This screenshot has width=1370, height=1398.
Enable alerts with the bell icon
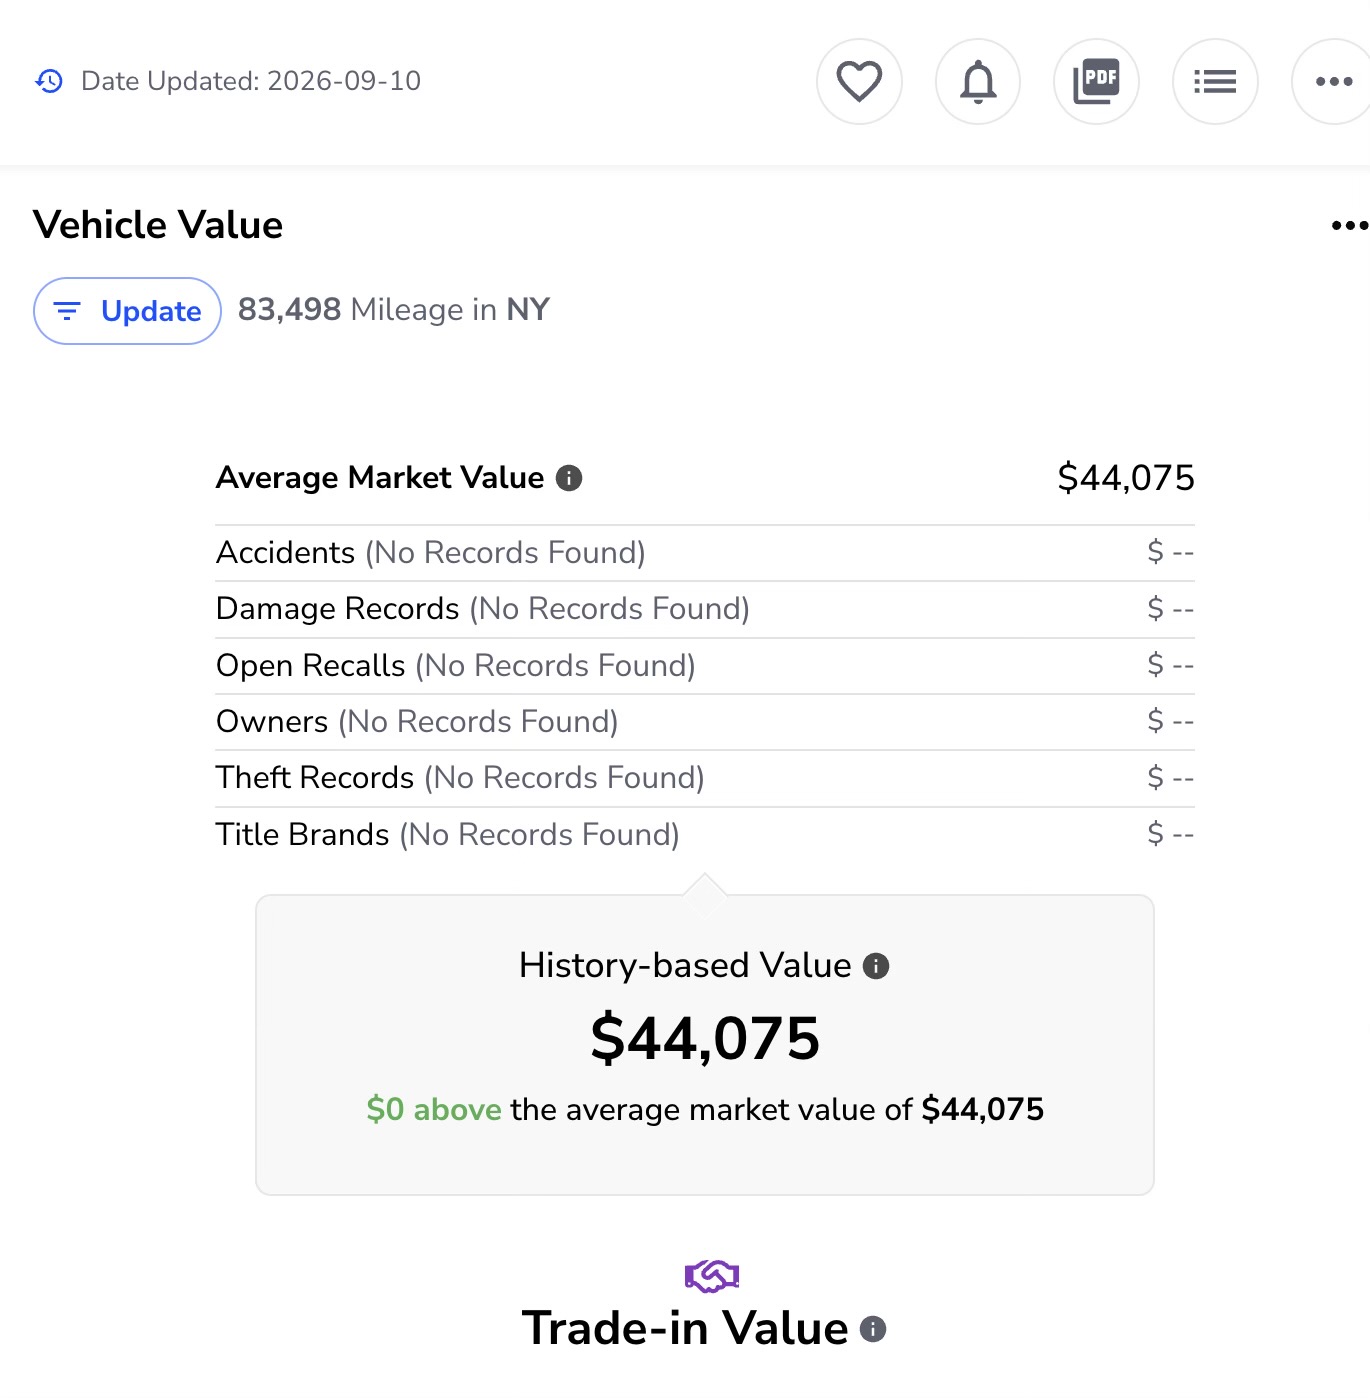[x=978, y=82]
